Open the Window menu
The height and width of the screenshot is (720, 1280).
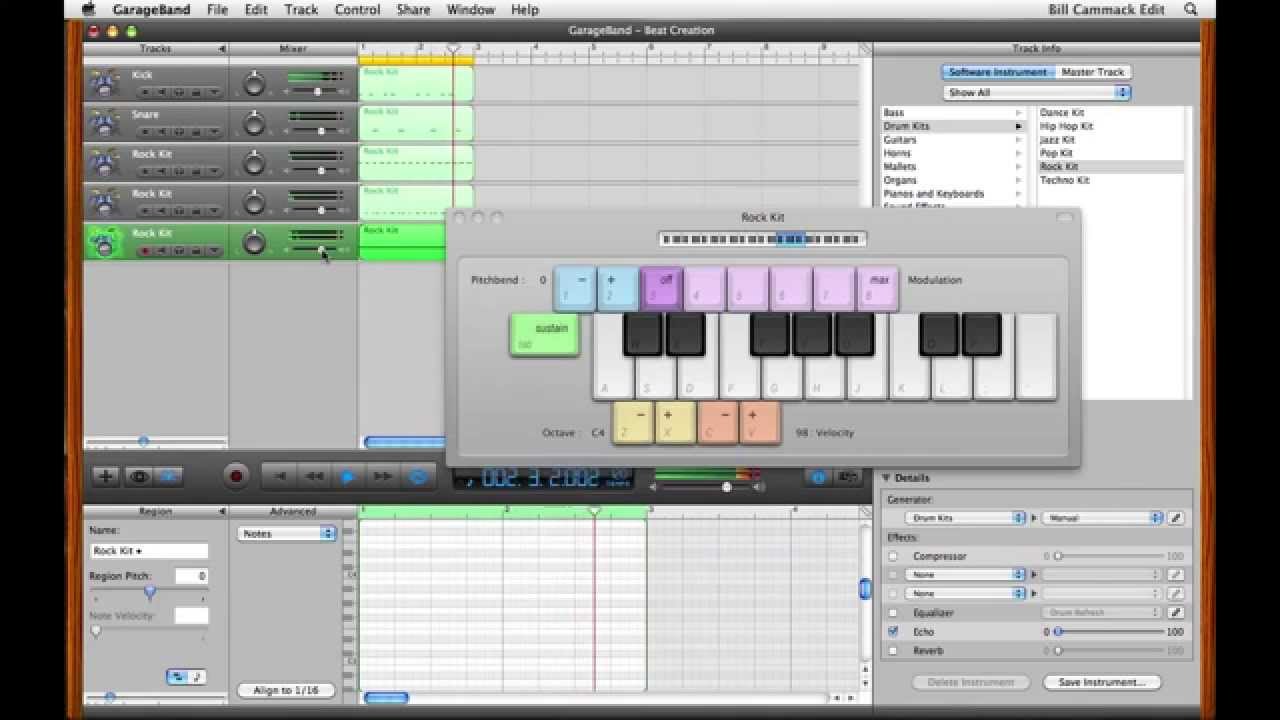coord(470,9)
